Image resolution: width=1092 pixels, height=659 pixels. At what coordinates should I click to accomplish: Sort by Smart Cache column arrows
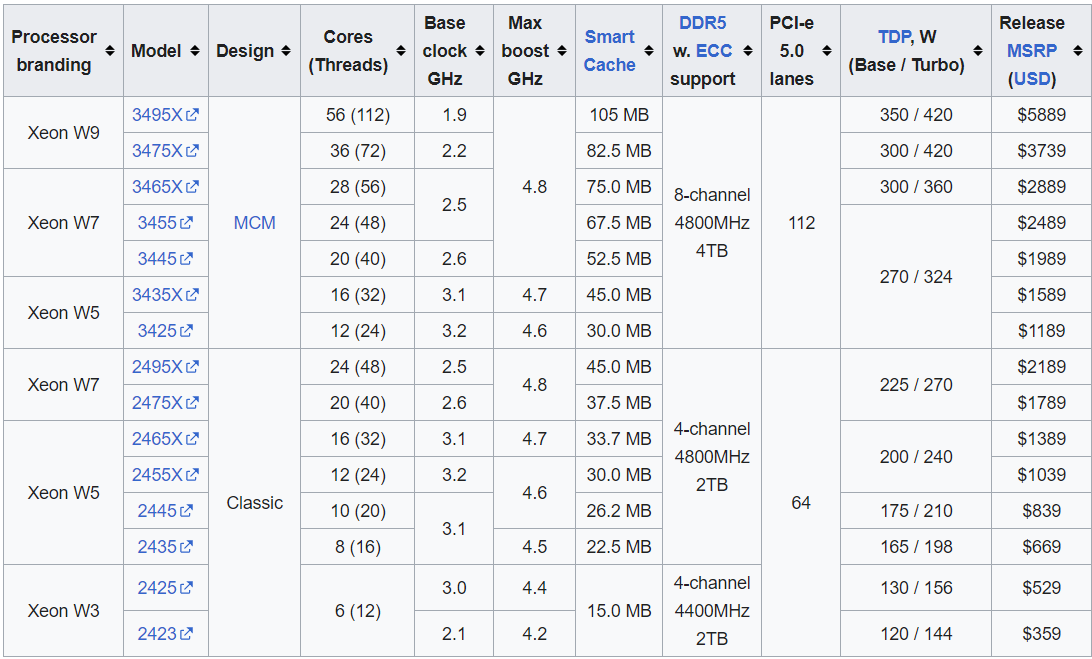tap(649, 51)
